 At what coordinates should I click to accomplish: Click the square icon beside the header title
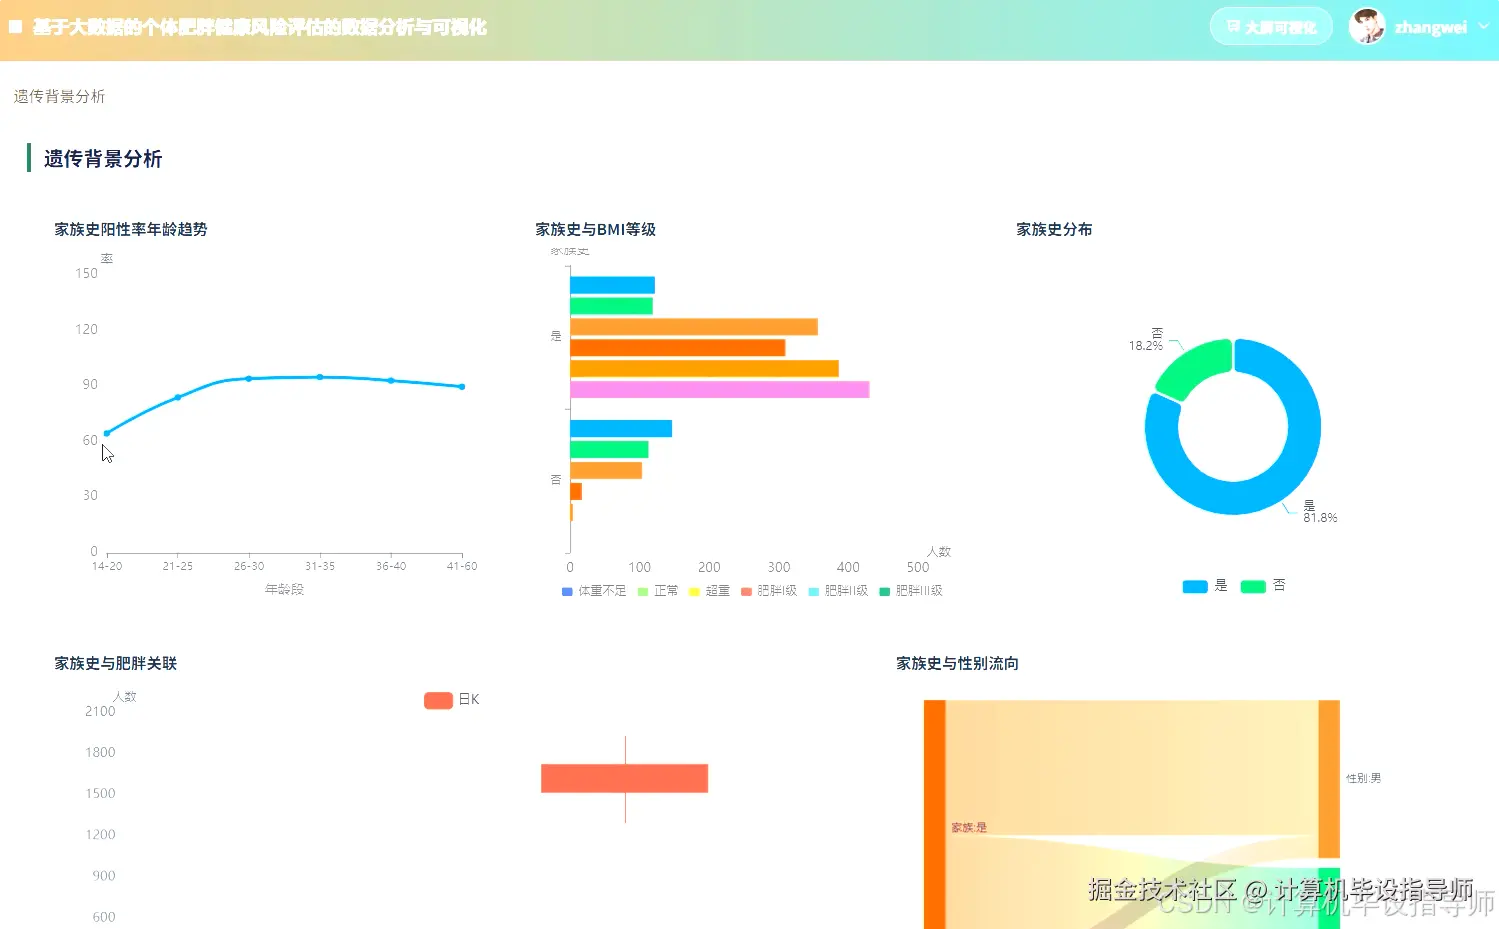[15, 27]
